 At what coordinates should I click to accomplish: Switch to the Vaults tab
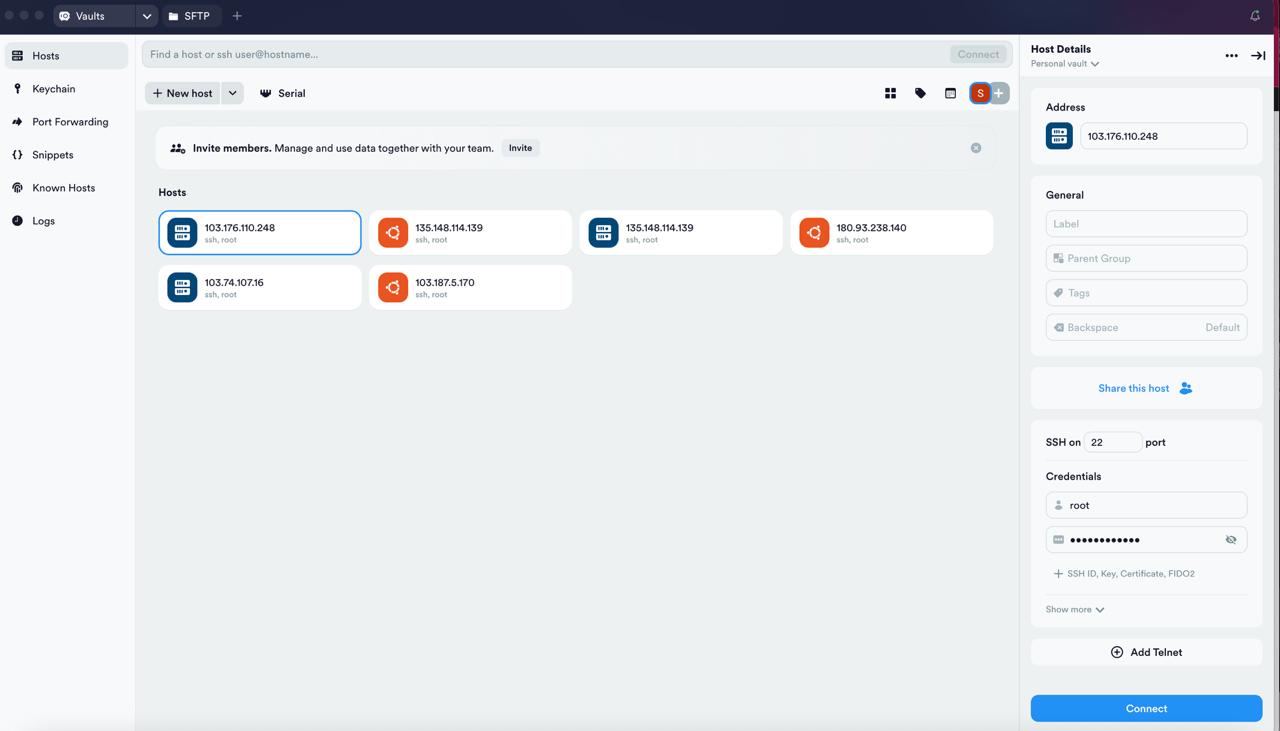(x=94, y=16)
